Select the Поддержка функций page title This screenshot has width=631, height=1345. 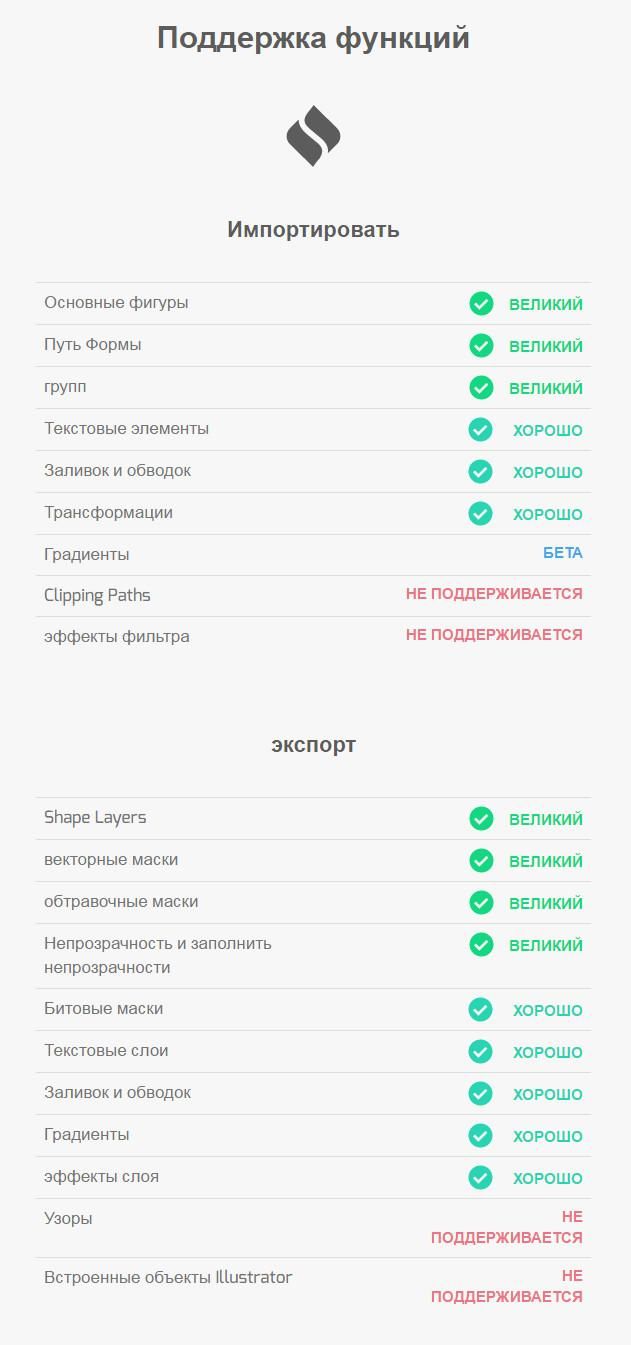pyautogui.click(x=313, y=39)
